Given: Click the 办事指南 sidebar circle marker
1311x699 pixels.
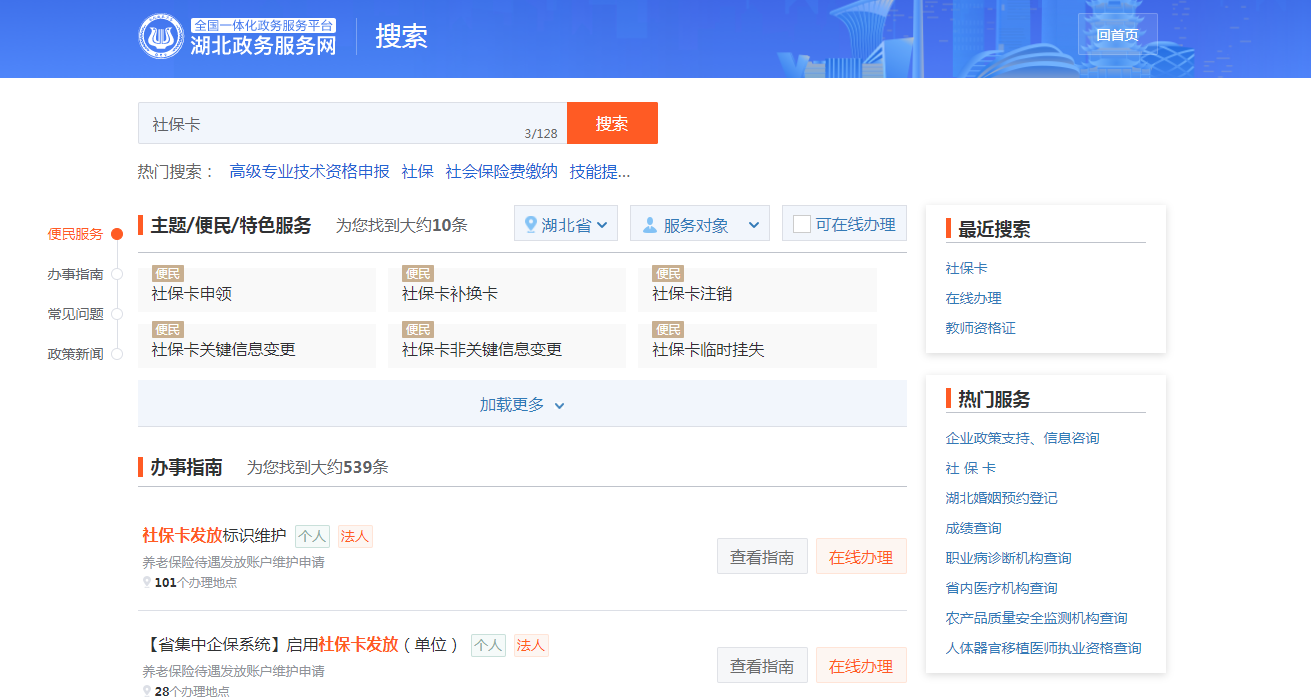Looking at the screenshot, I should pyautogui.click(x=117, y=274).
